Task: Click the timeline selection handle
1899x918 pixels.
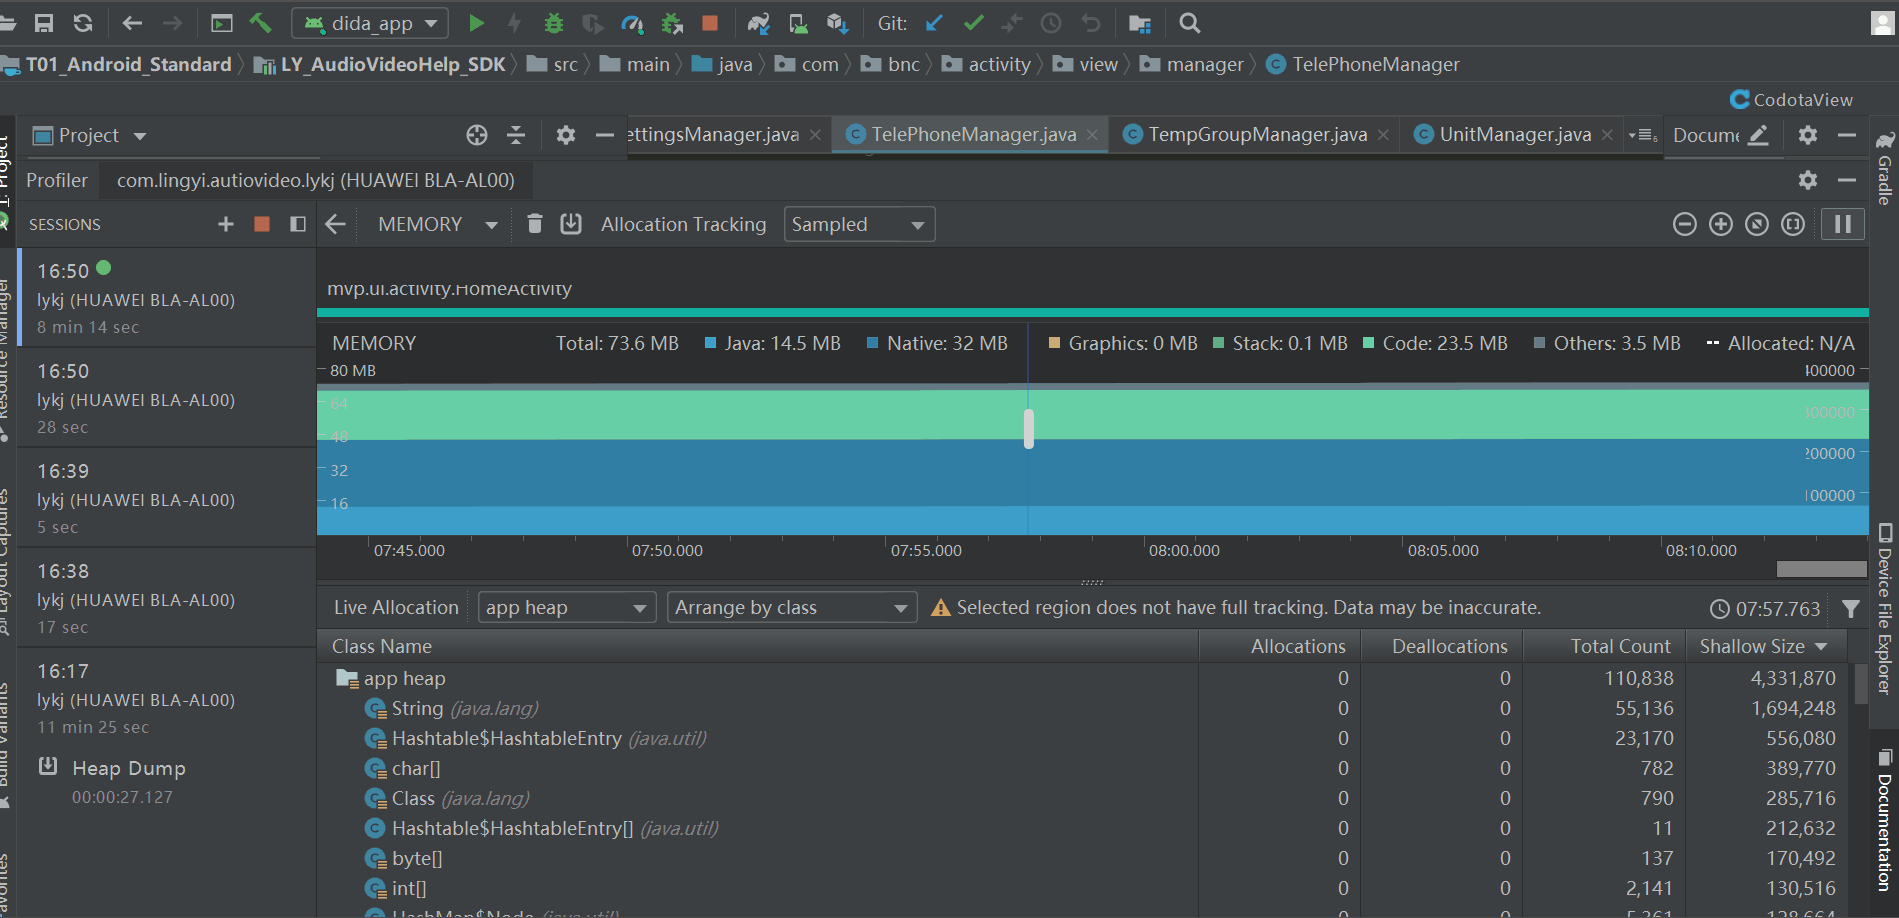Action: pos(1029,429)
